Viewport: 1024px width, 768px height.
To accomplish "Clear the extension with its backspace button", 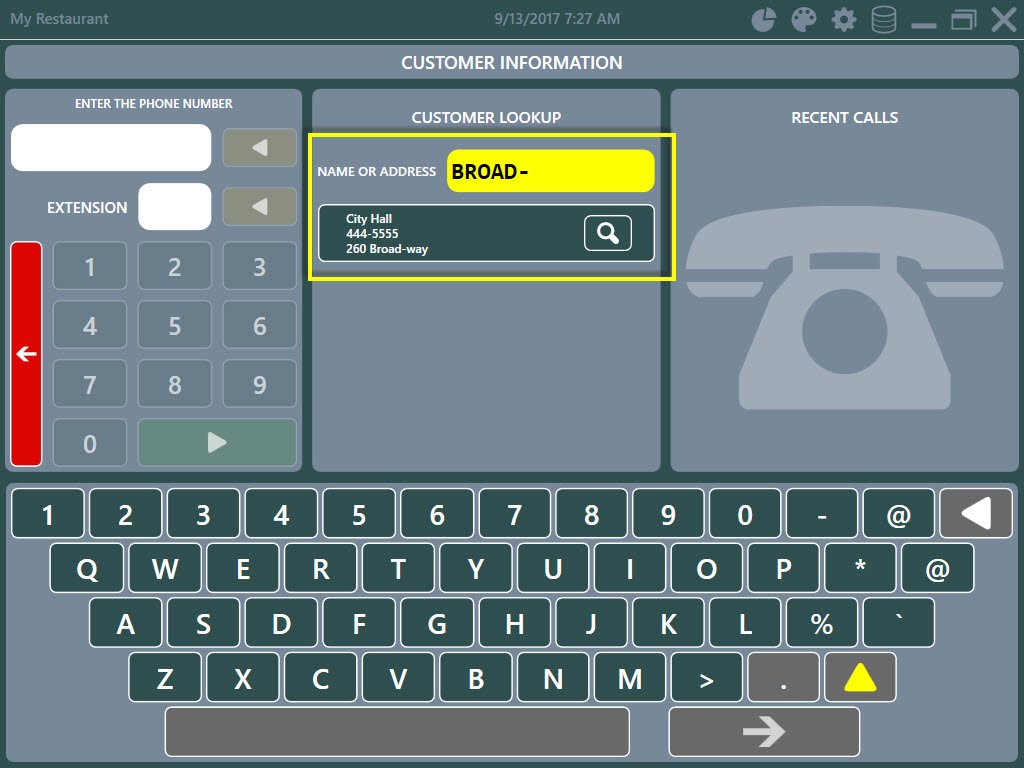I will coord(259,207).
